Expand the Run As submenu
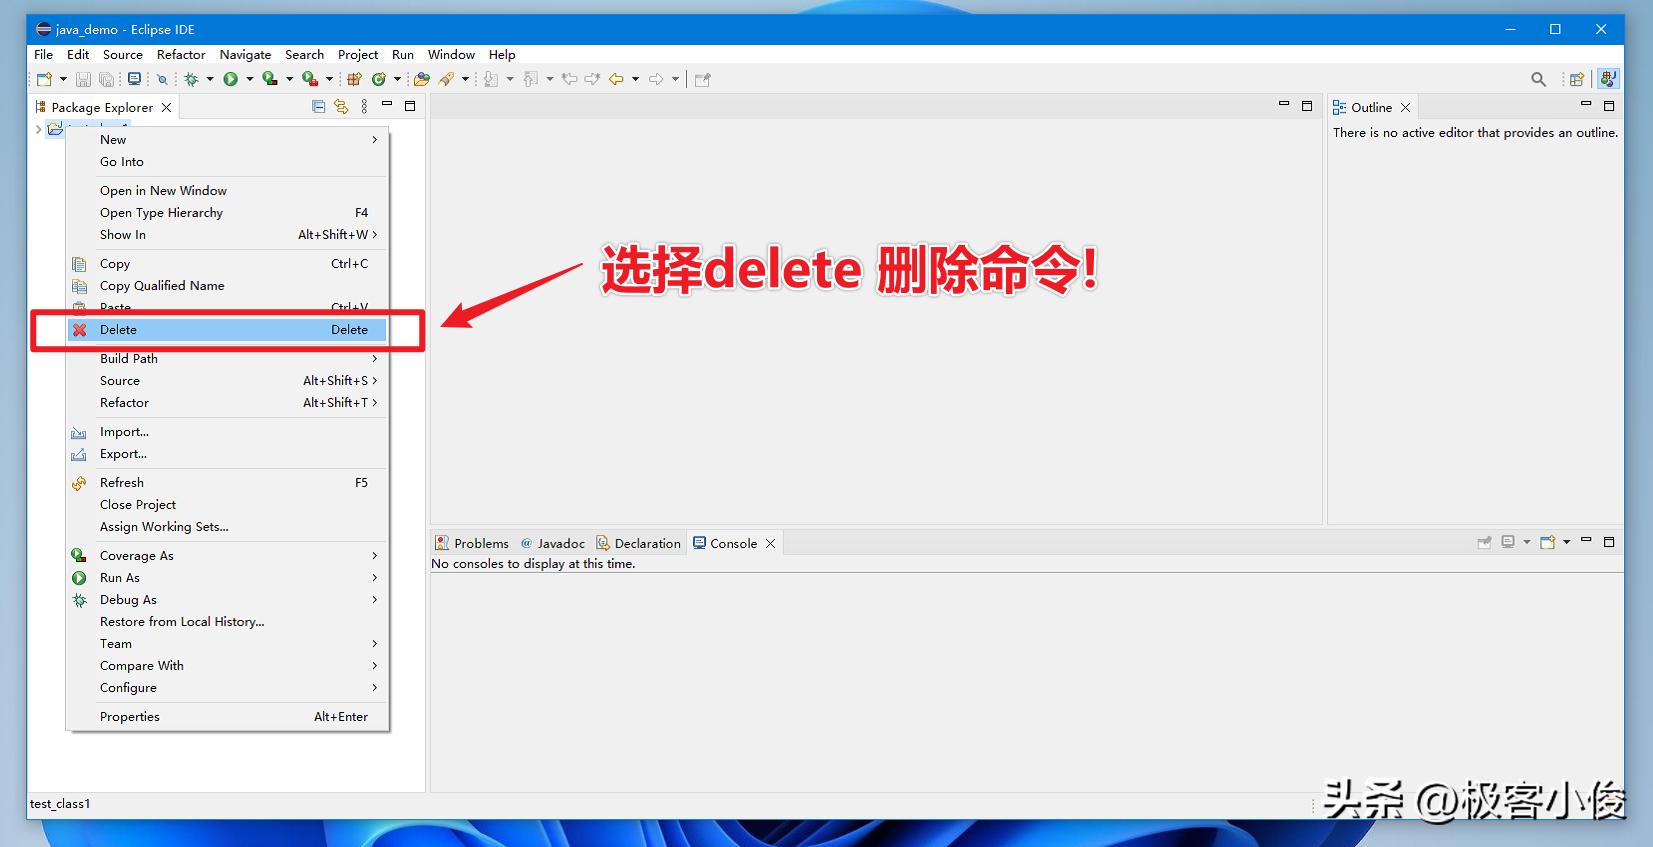 tap(227, 577)
